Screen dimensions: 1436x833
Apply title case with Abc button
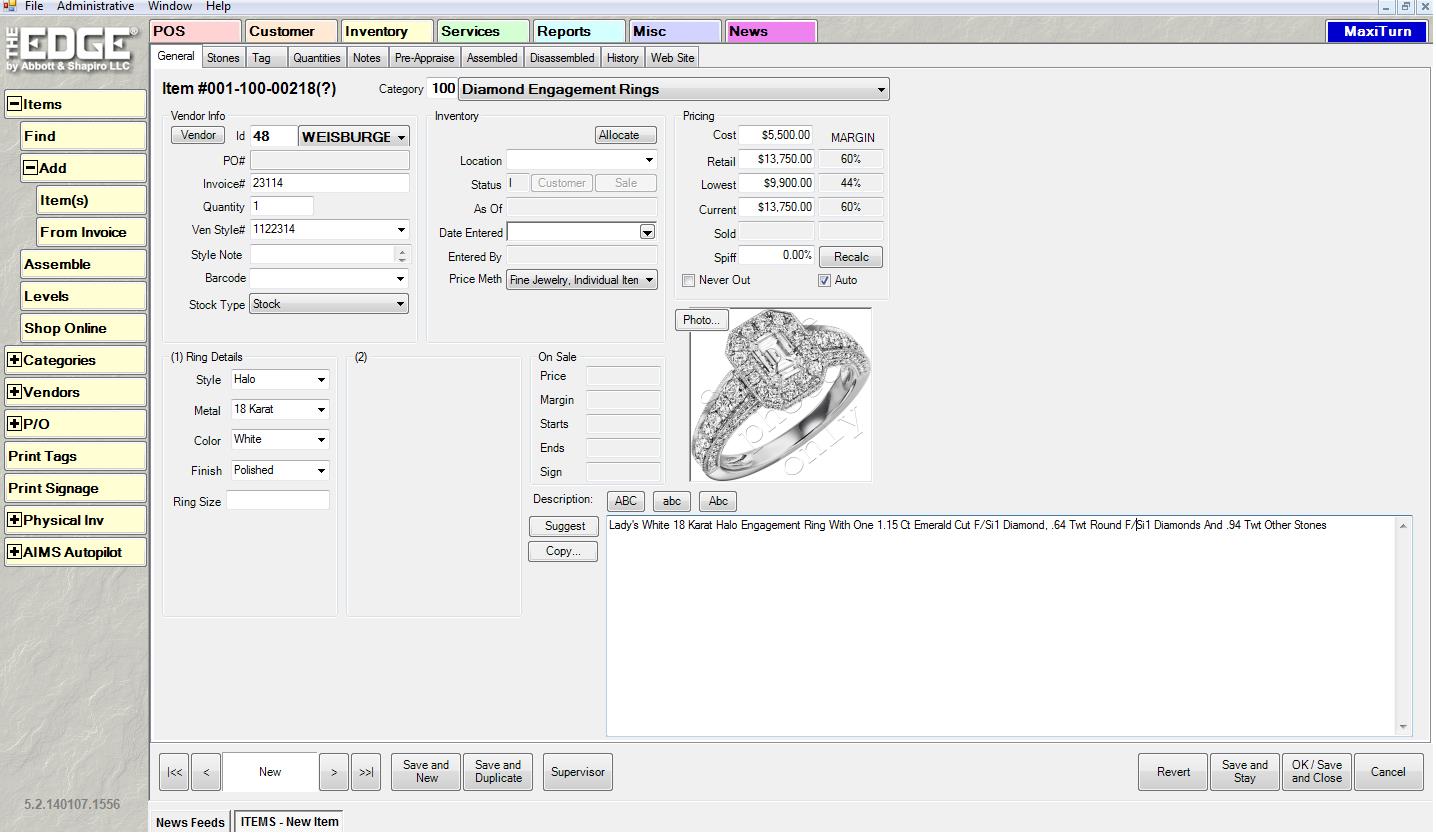coord(718,501)
